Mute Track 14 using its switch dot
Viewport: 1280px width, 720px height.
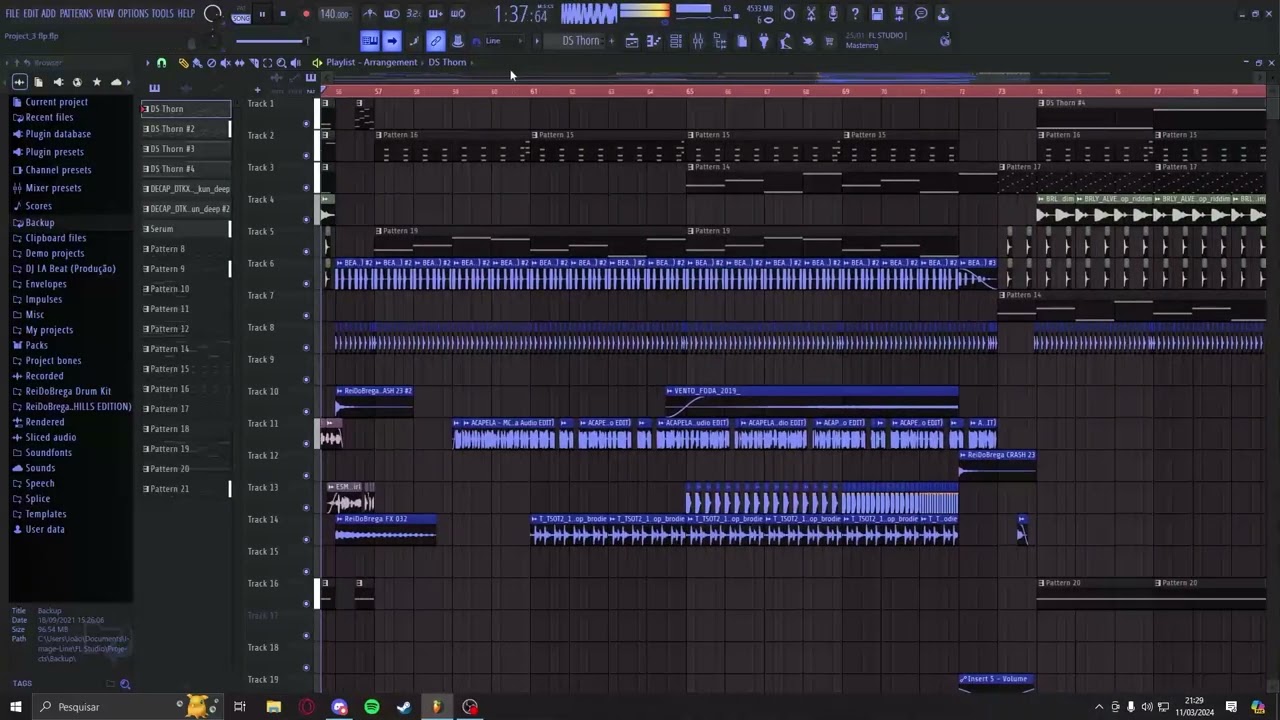(x=306, y=540)
